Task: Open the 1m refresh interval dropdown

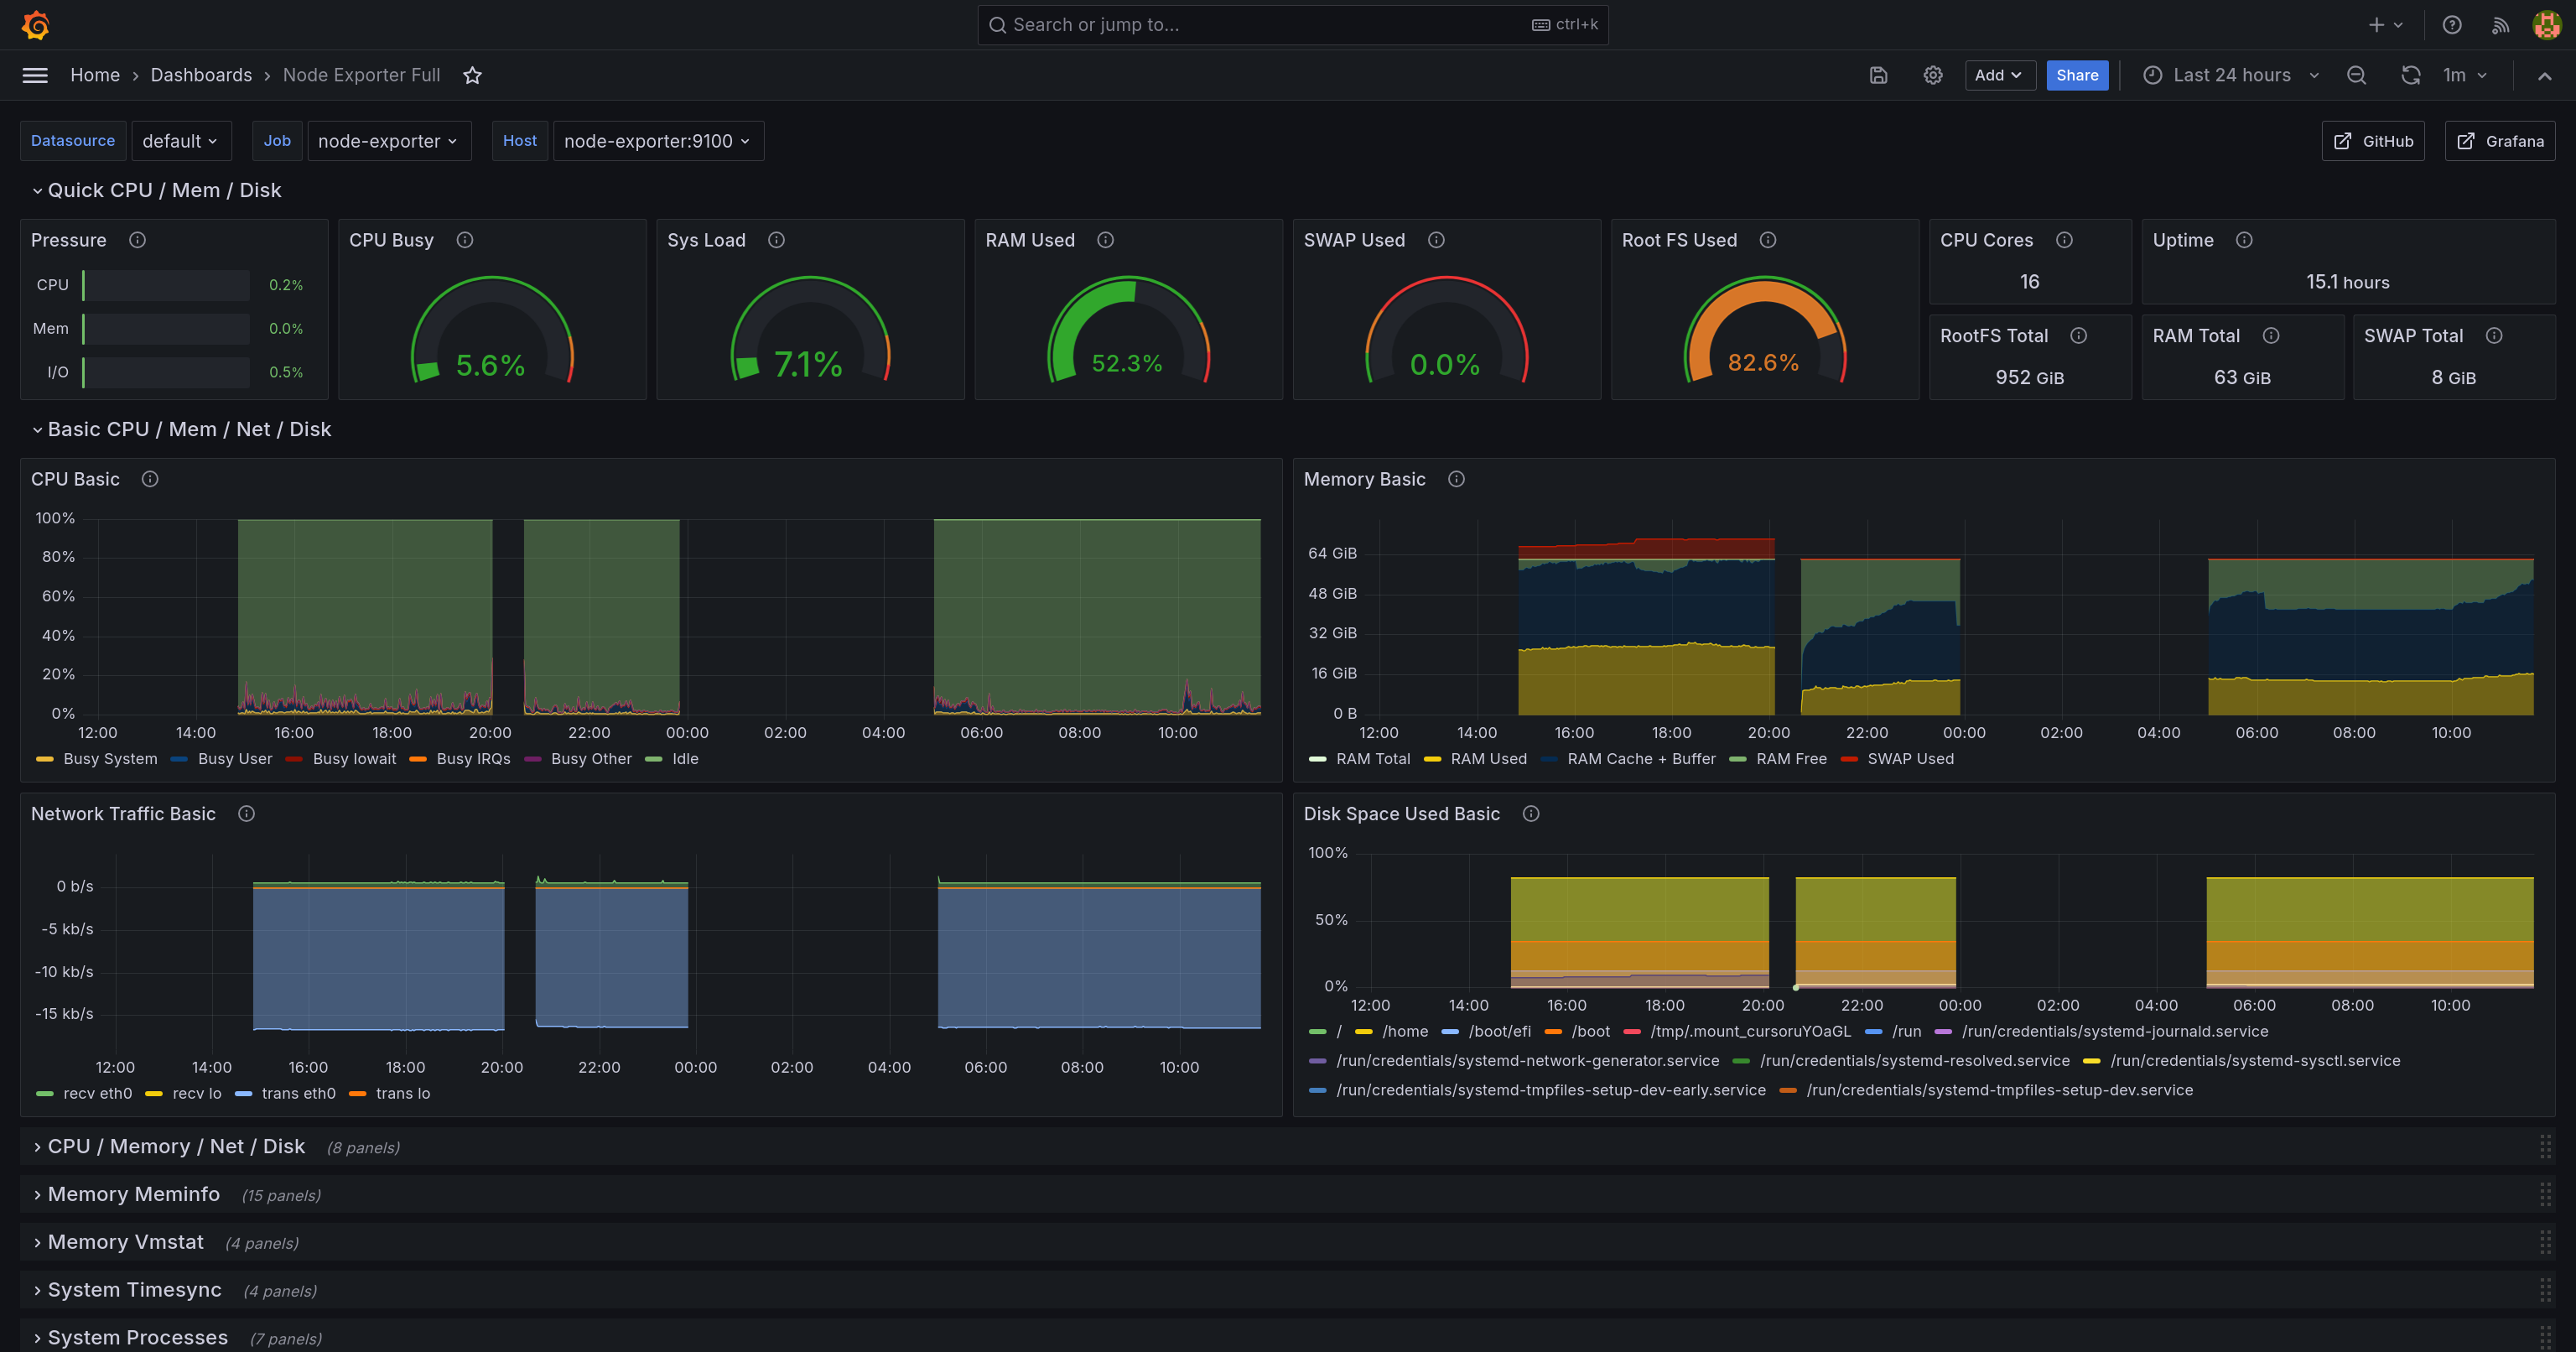Action: (2464, 75)
